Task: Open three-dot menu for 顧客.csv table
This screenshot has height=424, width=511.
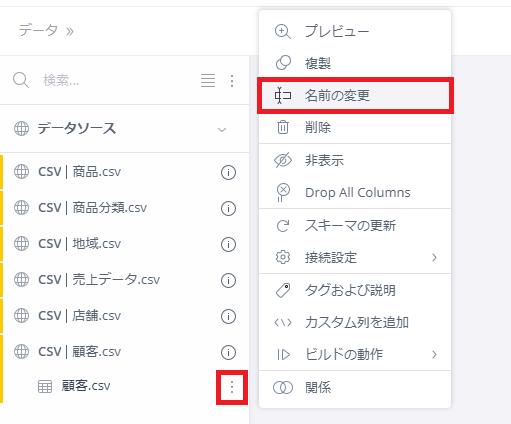Action: click(232, 387)
